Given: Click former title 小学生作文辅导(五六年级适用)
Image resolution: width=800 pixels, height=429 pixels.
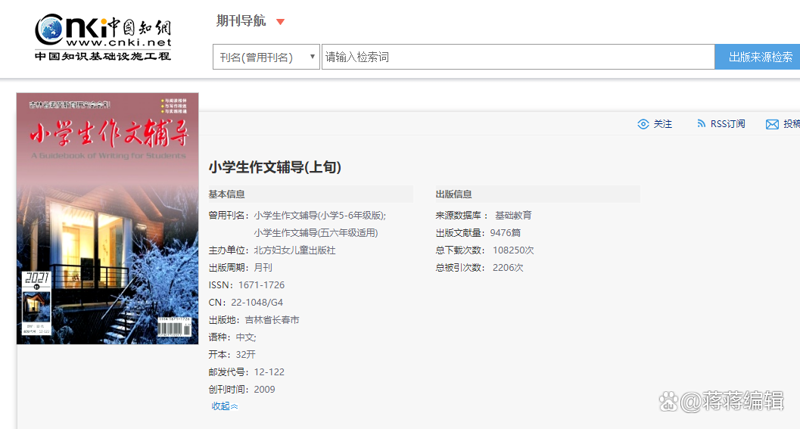Looking at the screenshot, I should (x=316, y=233).
